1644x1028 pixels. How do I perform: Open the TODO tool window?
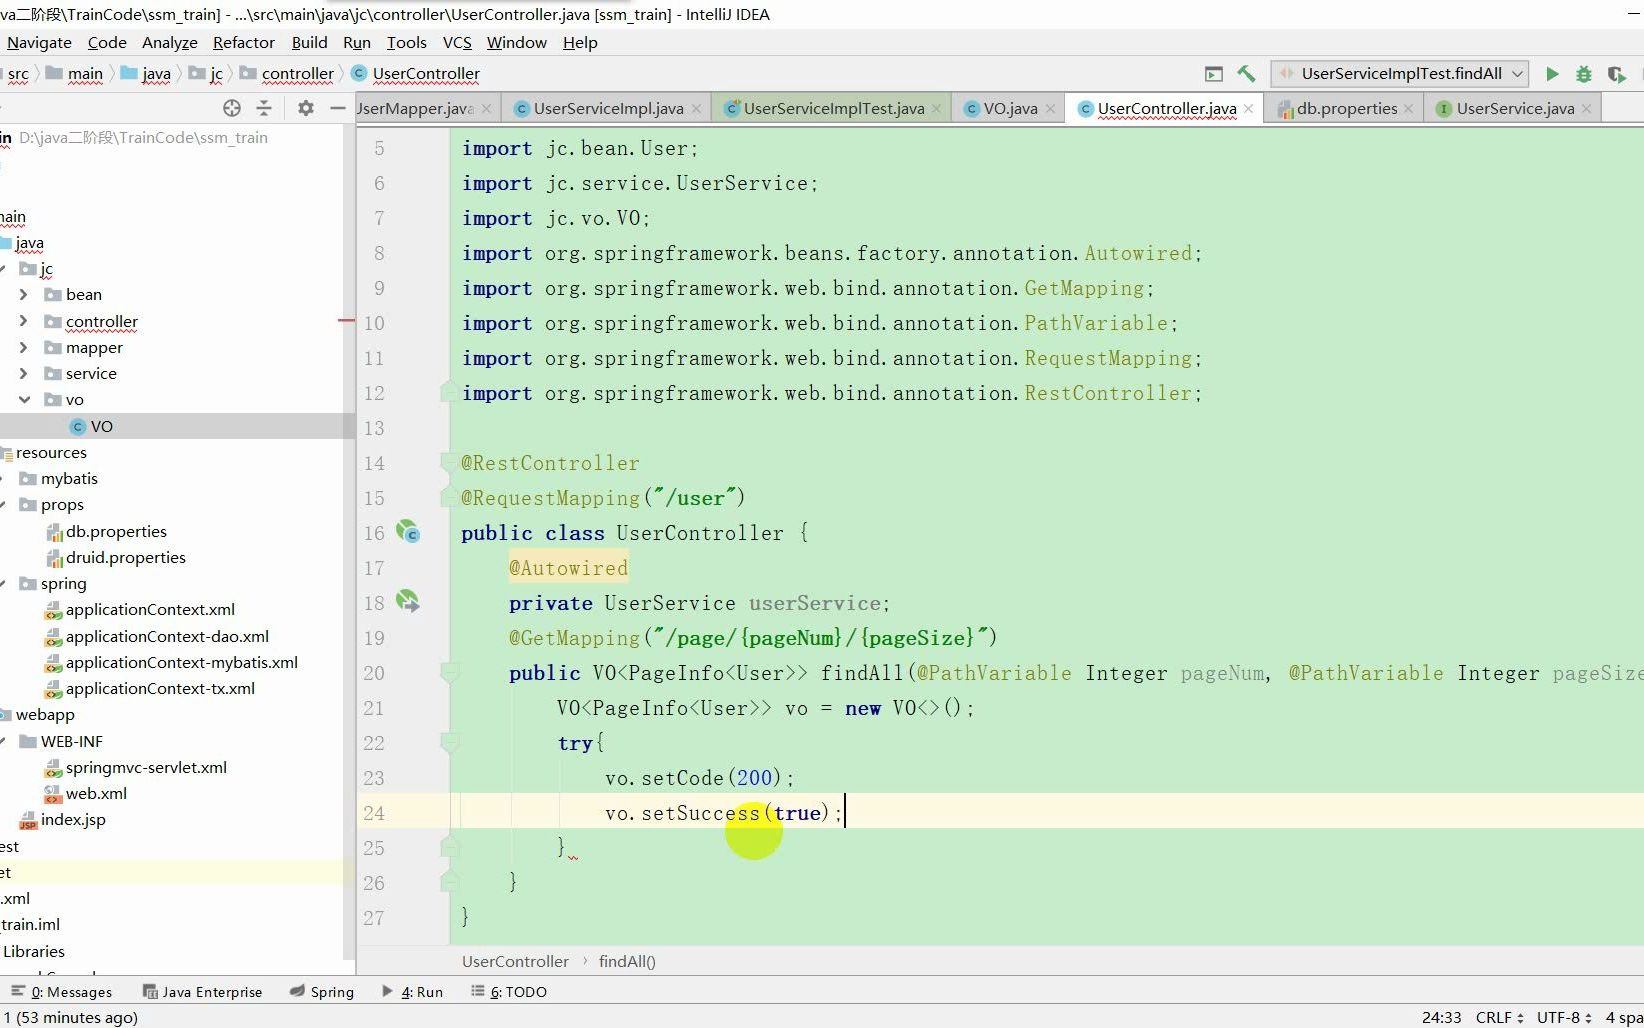click(510, 992)
